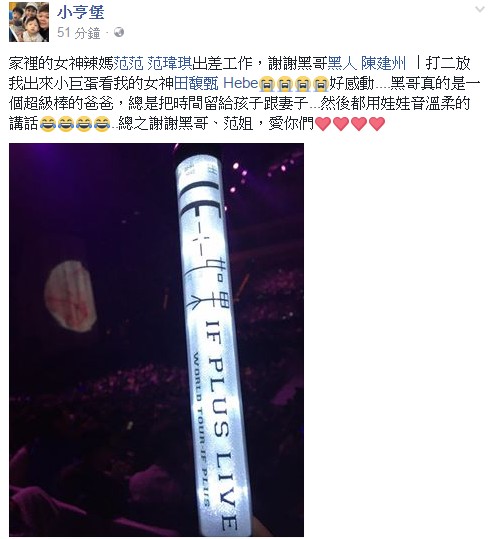Click the first crying emoji after Hebe
Screen dimensions: 496x539
(267, 84)
